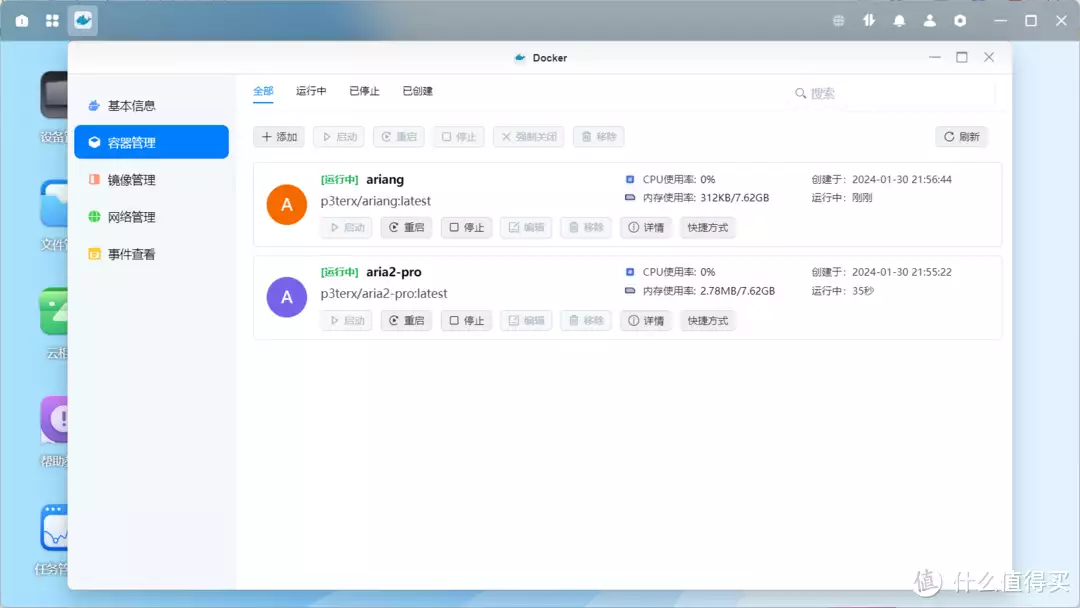Screen dimensions: 1080x608
Task: Click the ariang container name
Action: [385, 180]
